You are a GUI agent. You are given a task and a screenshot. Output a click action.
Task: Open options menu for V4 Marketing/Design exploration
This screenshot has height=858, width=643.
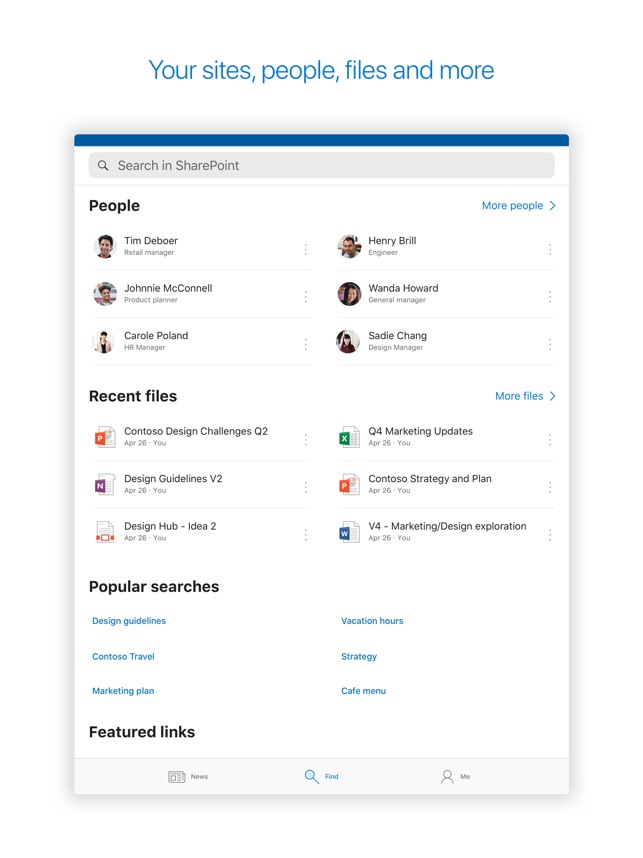(x=550, y=535)
